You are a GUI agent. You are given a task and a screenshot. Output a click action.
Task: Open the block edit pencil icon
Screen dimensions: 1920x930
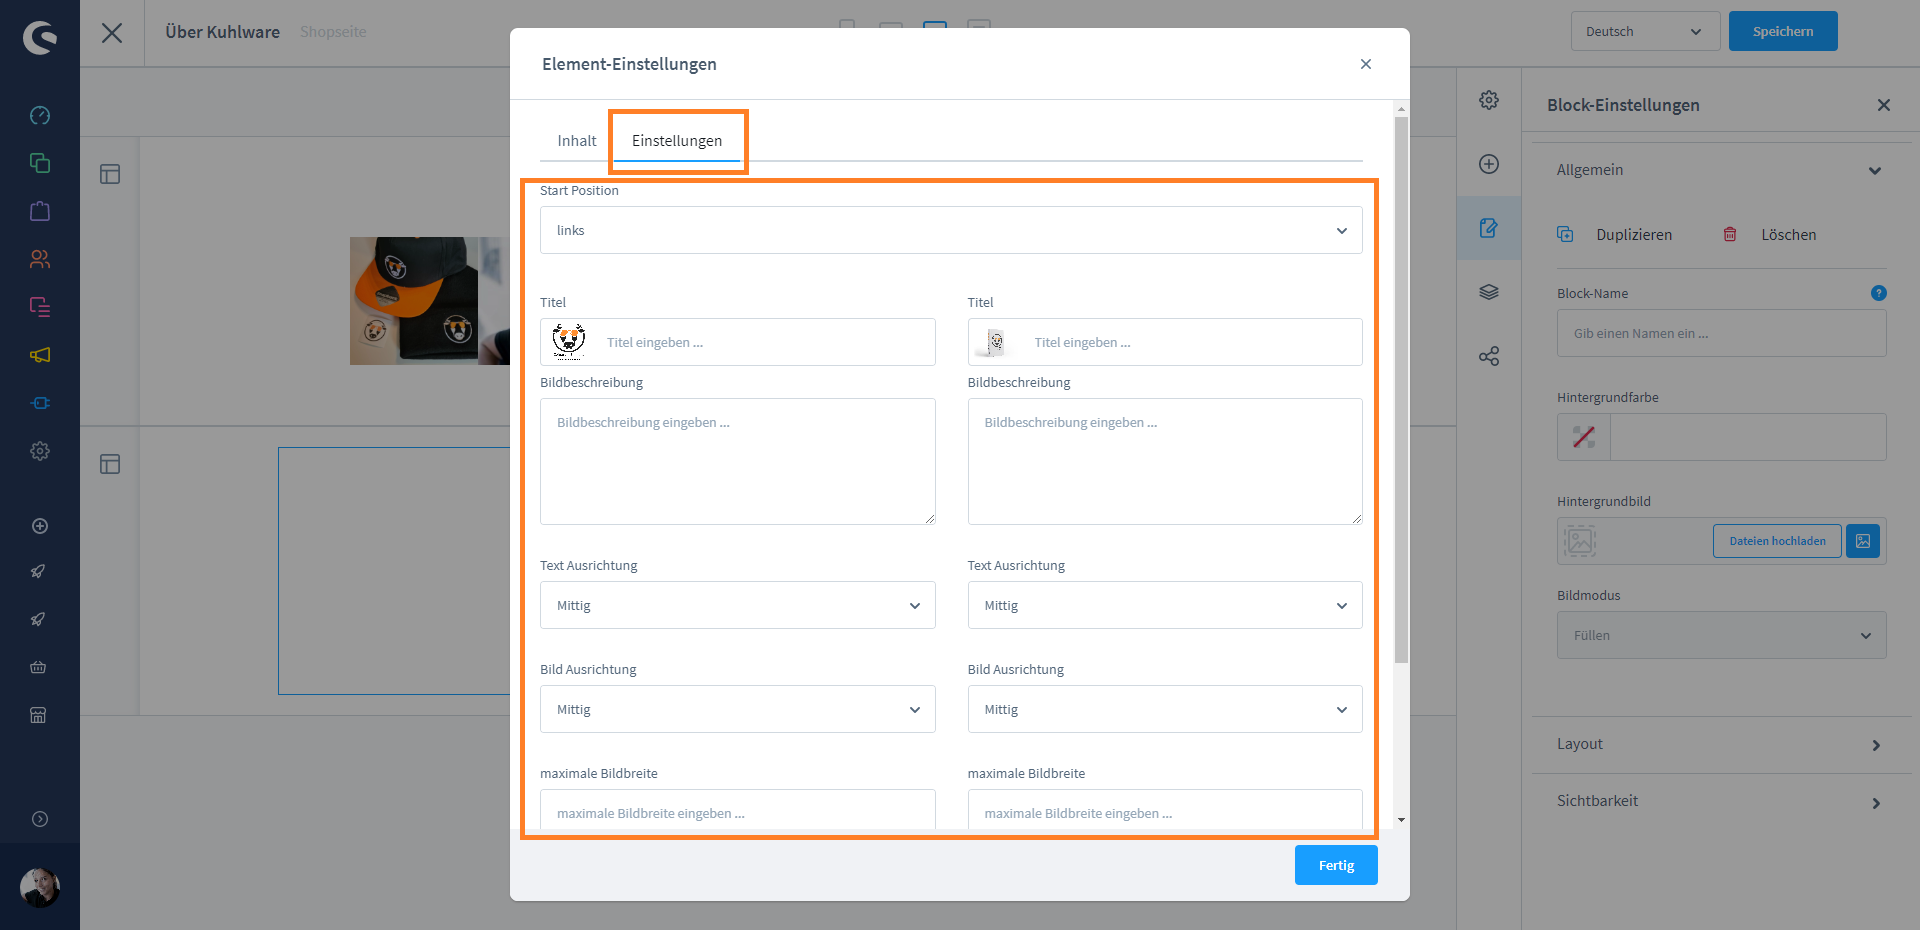[1489, 228]
